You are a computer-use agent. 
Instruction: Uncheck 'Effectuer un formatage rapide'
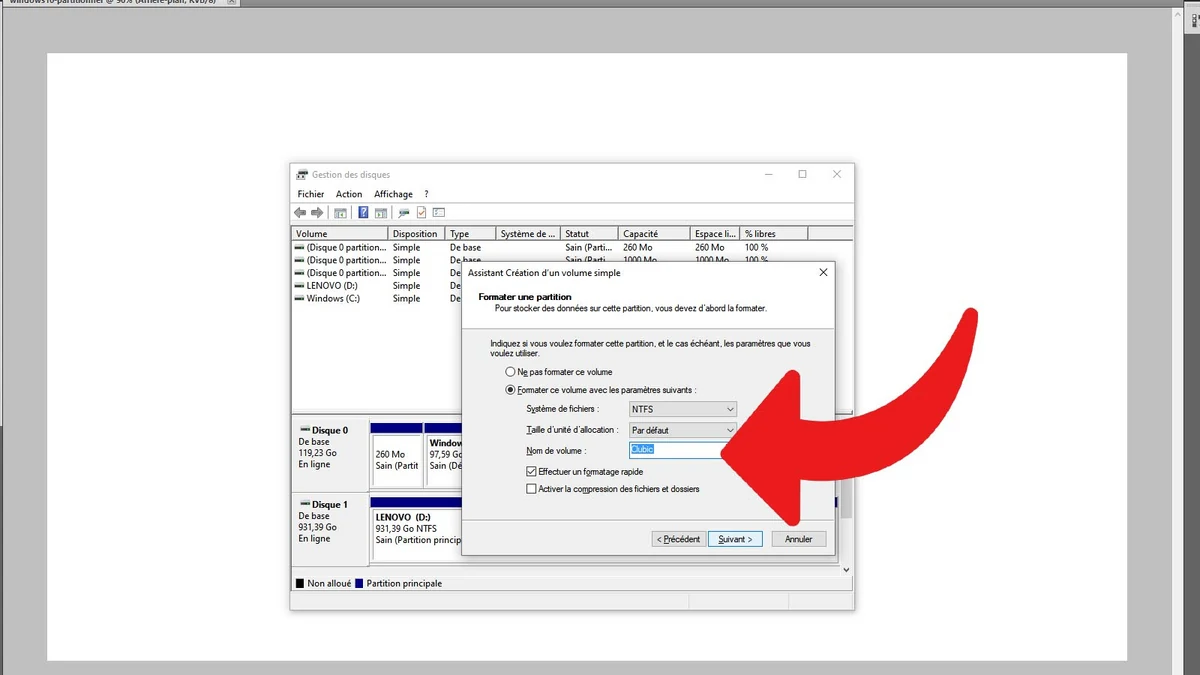click(x=531, y=471)
